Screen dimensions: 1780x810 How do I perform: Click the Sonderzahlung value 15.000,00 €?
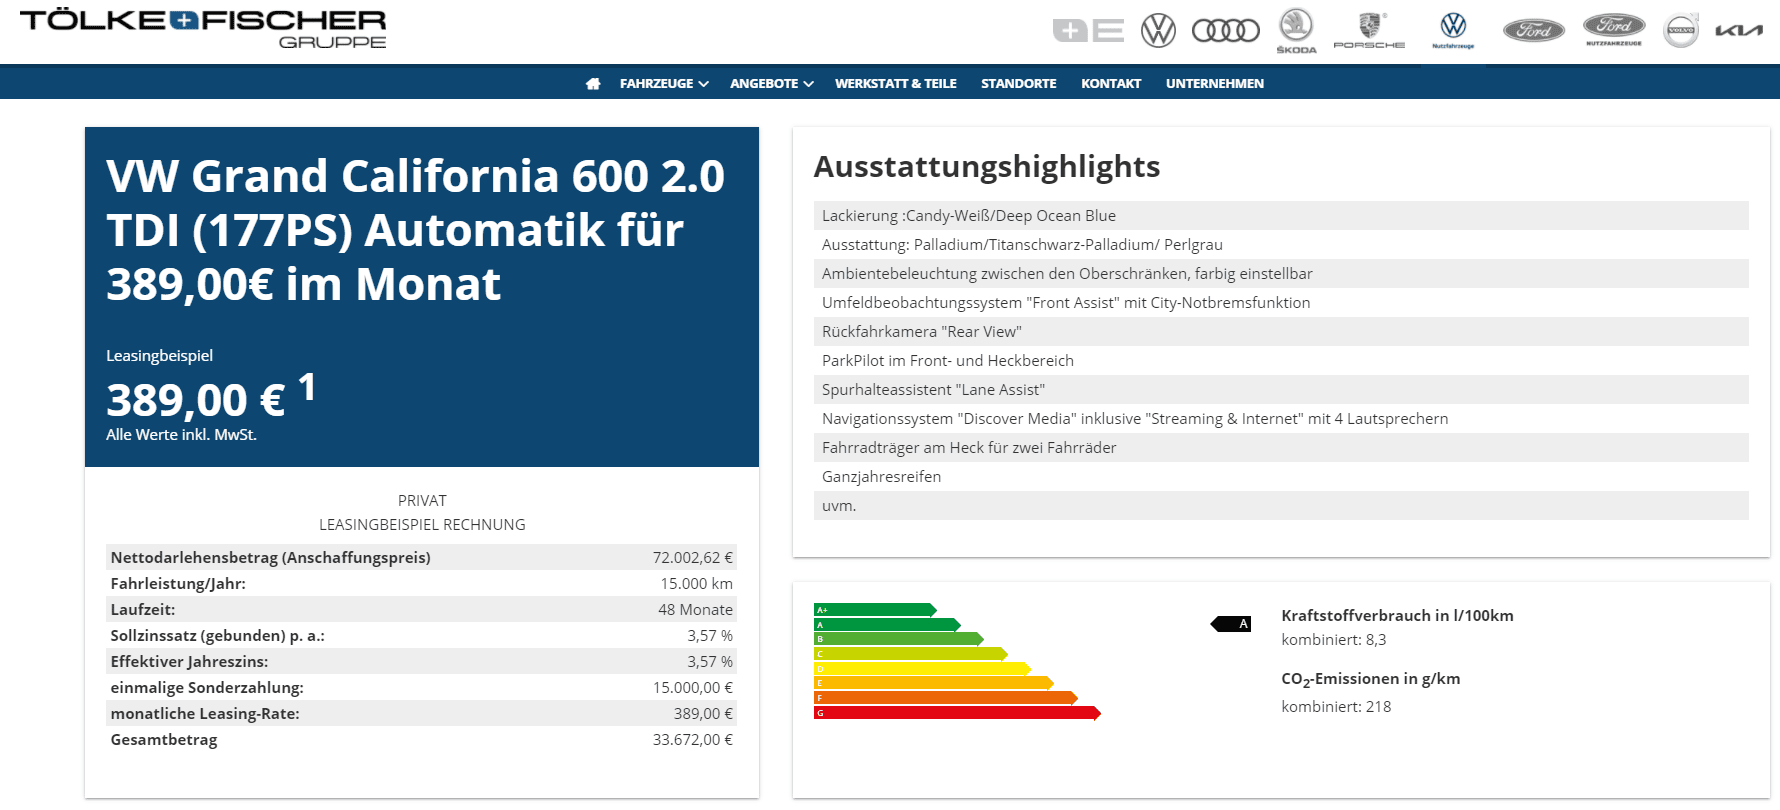pyautogui.click(x=693, y=688)
